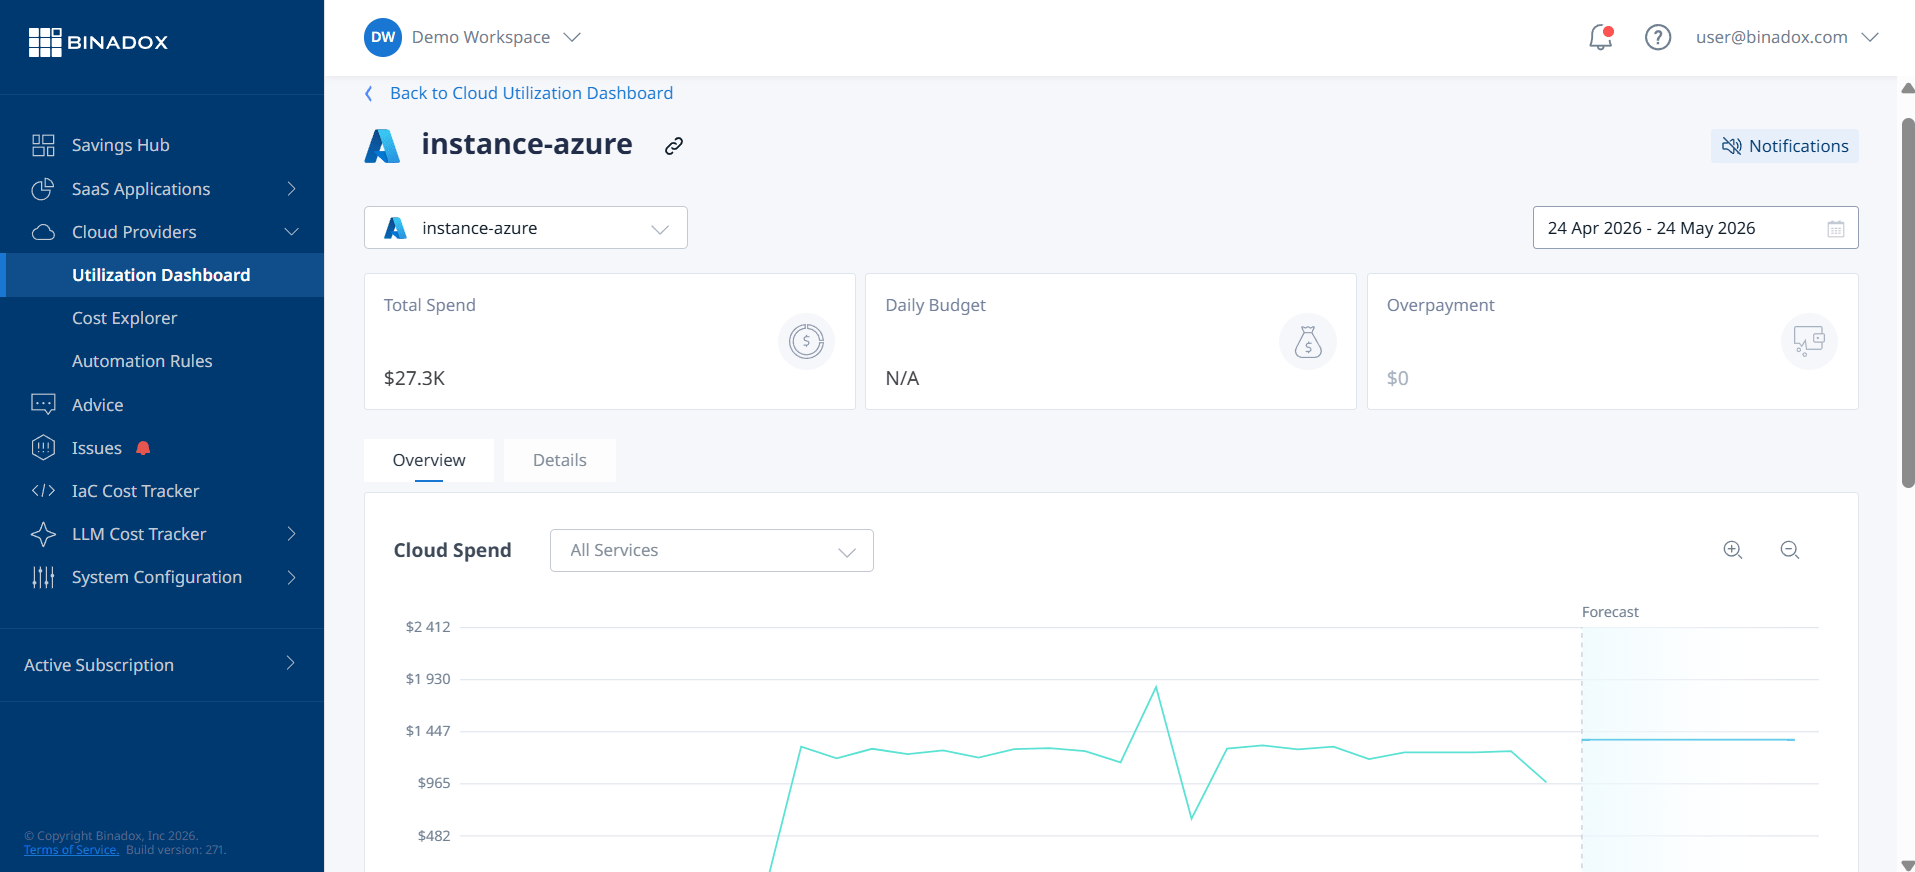Open the Terms of Service link
The width and height of the screenshot is (1915, 872).
pyautogui.click(x=71, y=850)
